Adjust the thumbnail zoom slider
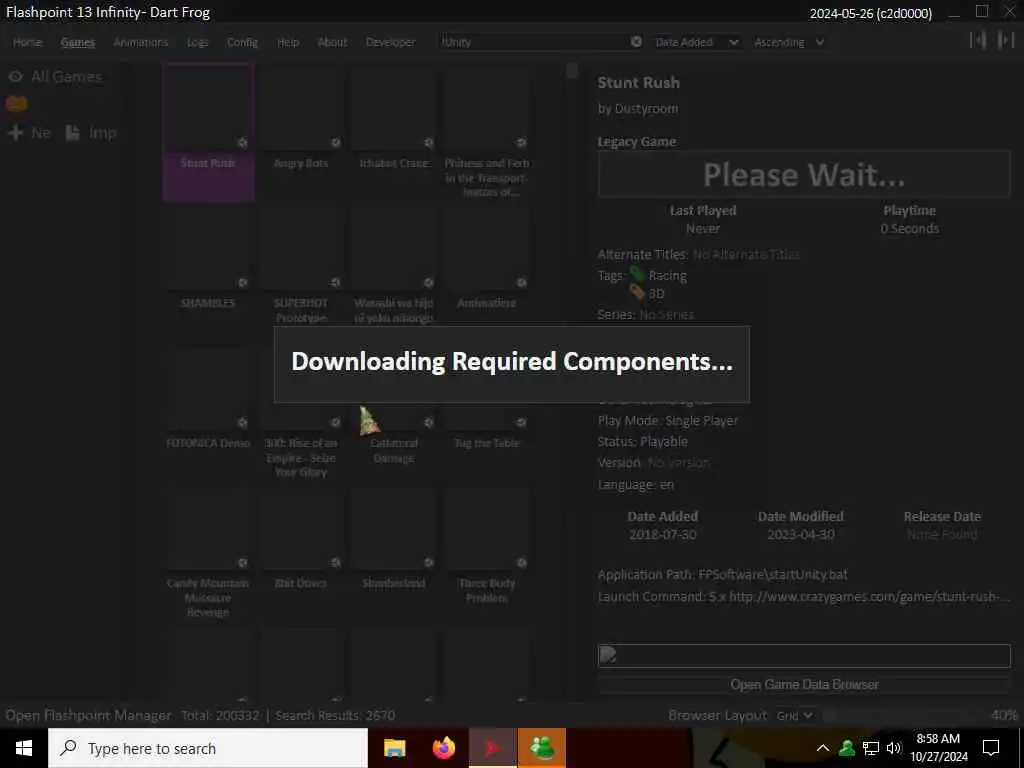This screenshot has width=1024, height=768. coord(903,716)
